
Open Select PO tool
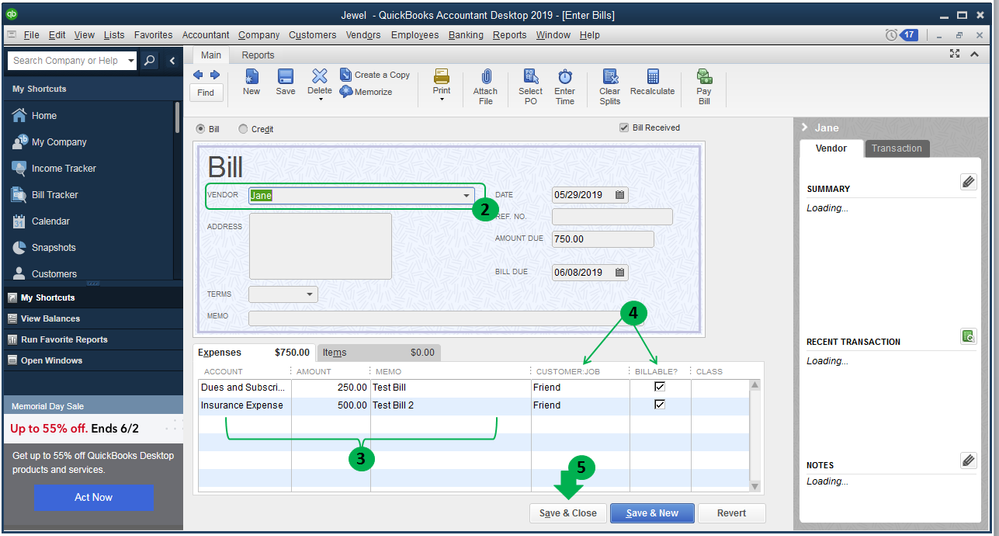[x=531, y=86]
